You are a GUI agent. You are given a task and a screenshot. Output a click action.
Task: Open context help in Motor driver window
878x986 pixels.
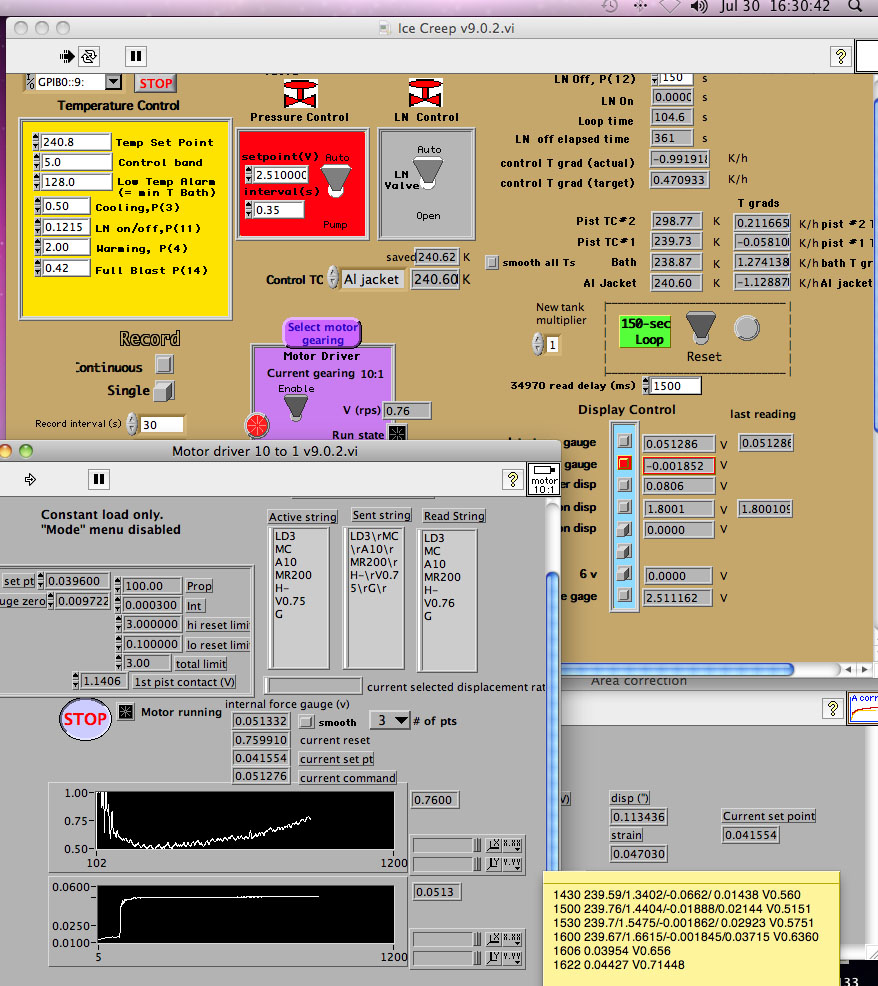click(512, 479)
